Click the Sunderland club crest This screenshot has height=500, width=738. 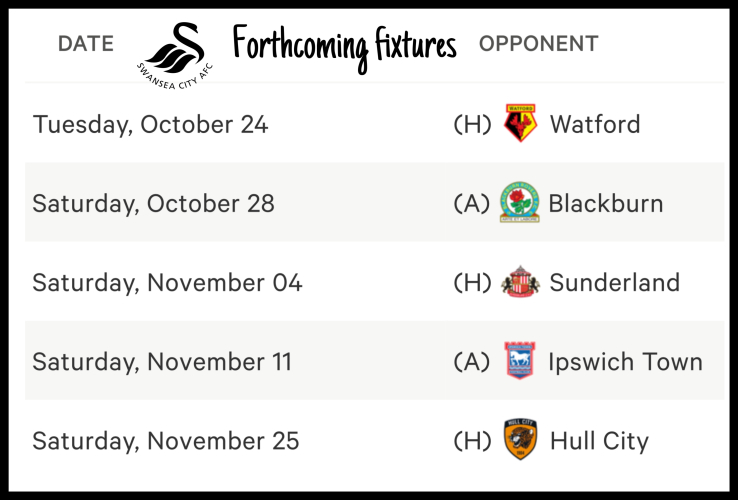pyautogui.click(x=520, y=282)
